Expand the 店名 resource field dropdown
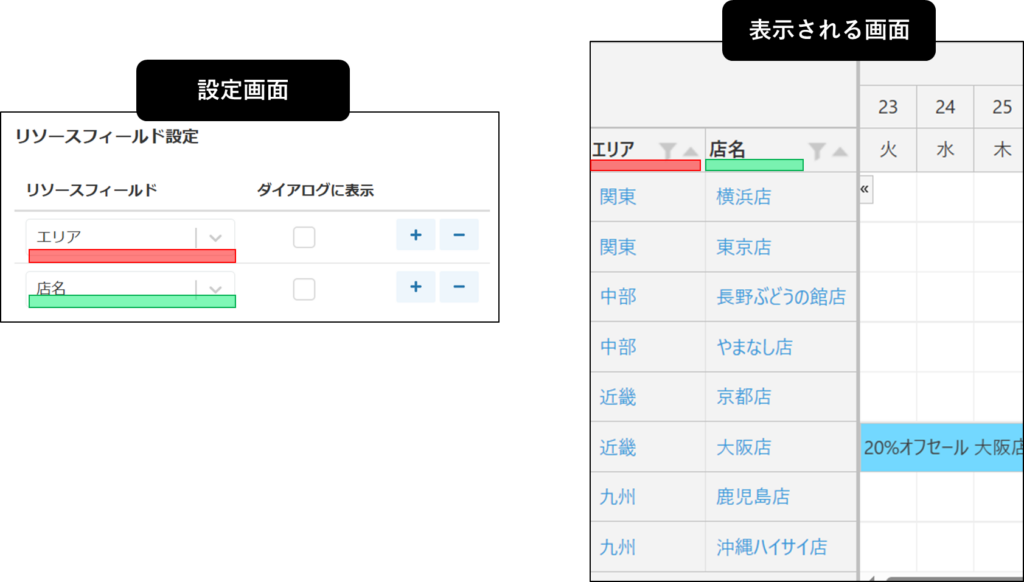Image resolution: width=1024 pixels, height=582 pixels. pos(215,288)
